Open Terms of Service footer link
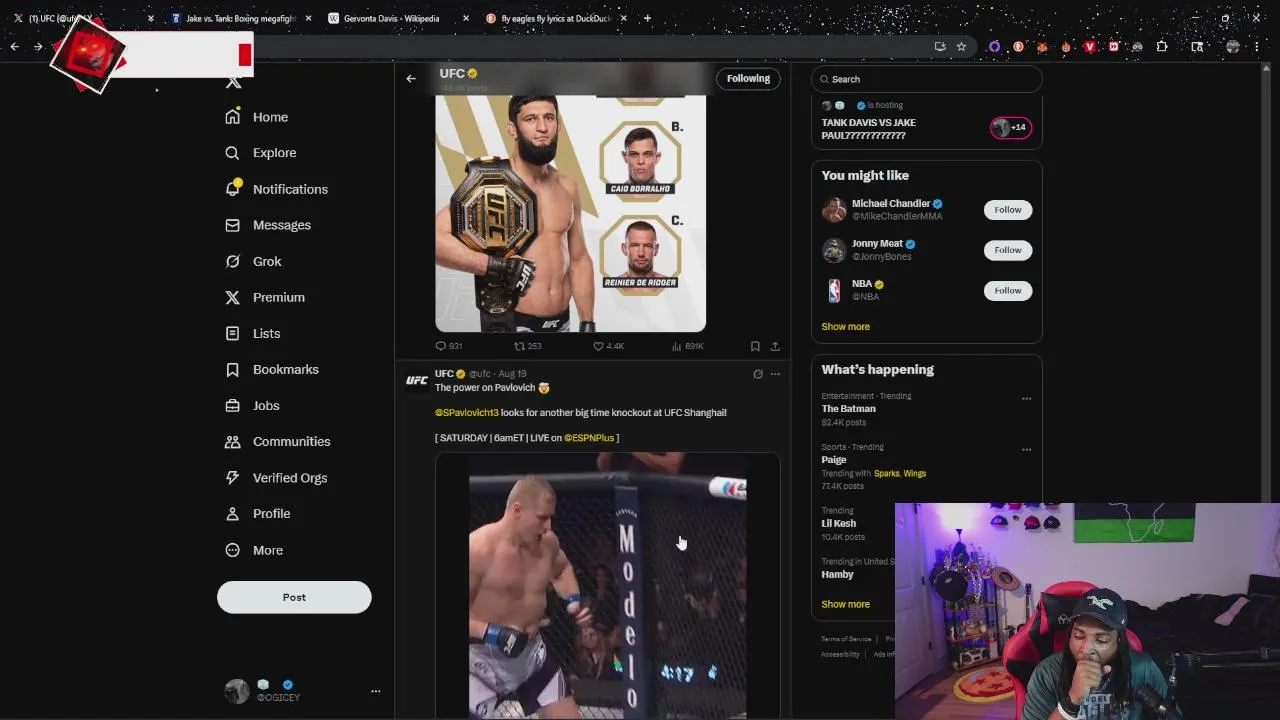Viewport: 1280px width, 720px height. 846,639
